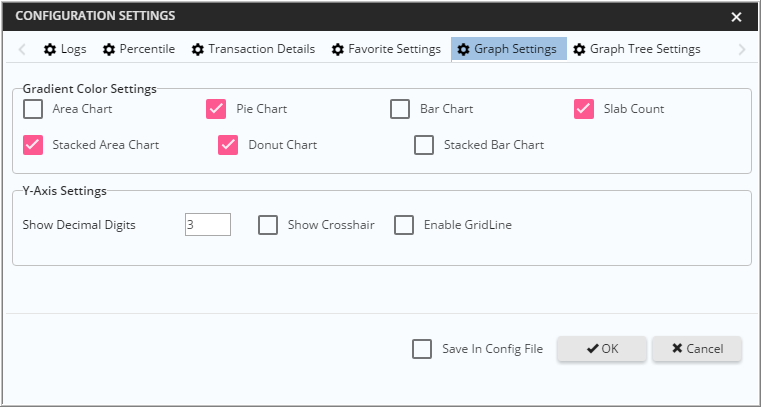Uncheck the Pie Chart gradient option
The image size is (761, 407).
click(216, 109)
